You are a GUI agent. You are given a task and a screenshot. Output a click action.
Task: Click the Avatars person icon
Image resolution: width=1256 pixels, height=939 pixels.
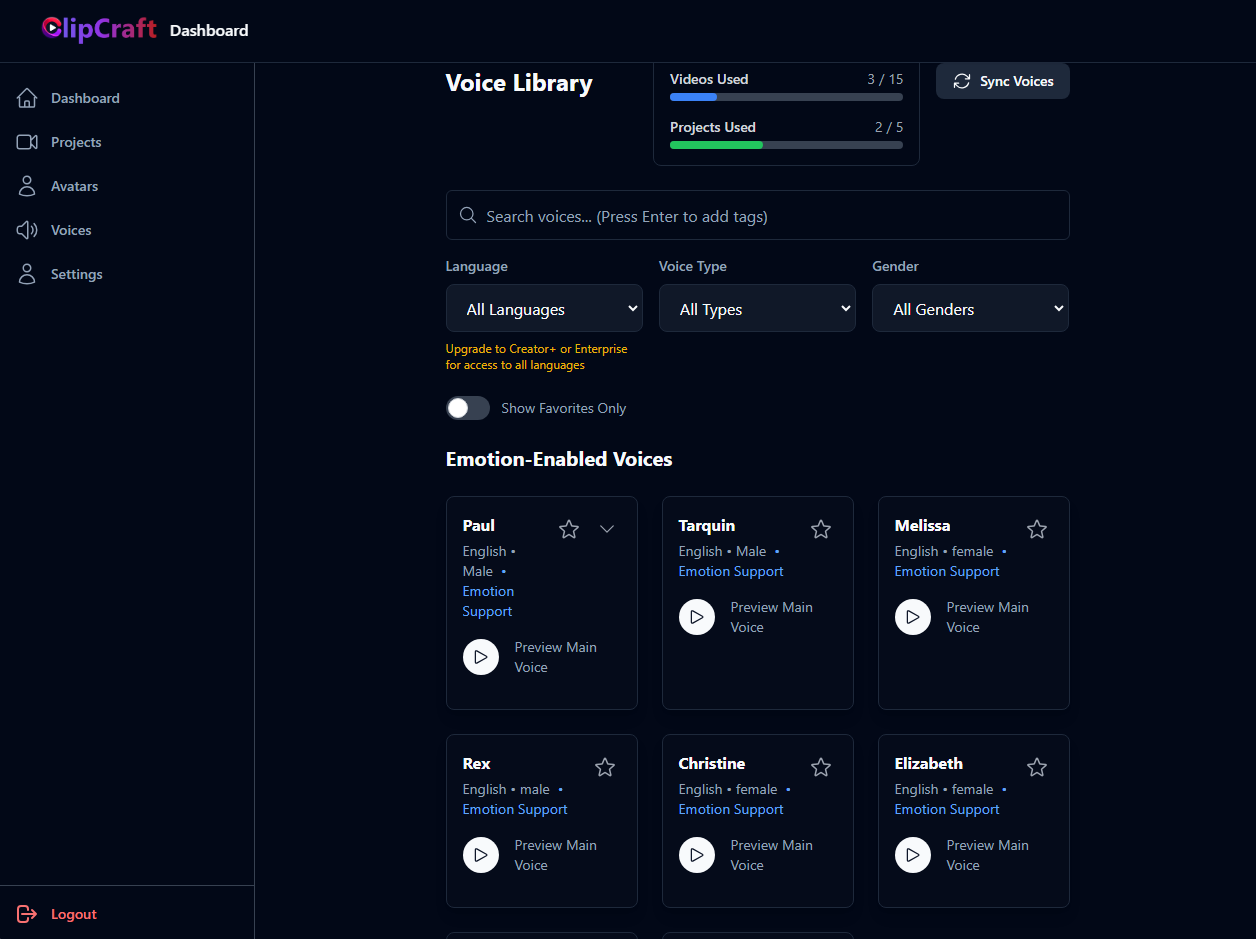[27, 186]
